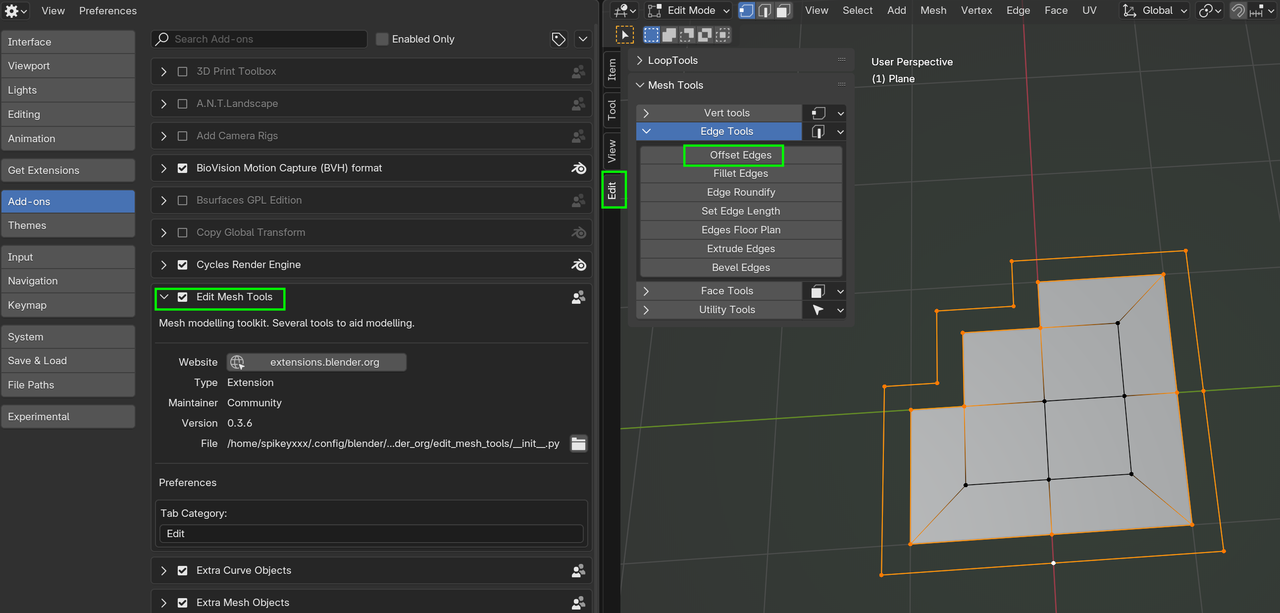This screenshot has width=1280, height=613.
Task: Click the Offset Edges button
Action: coord(741,155)
